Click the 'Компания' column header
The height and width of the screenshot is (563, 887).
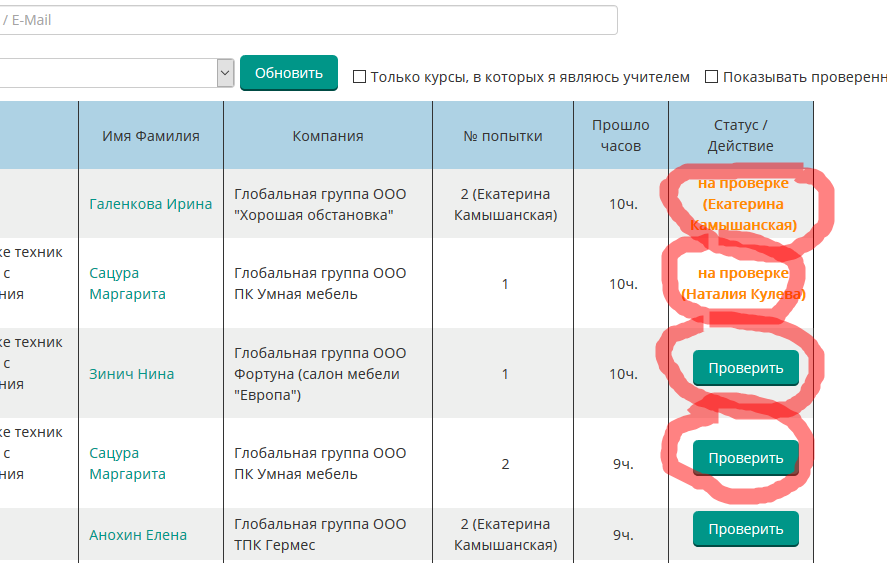click(328, 136)
